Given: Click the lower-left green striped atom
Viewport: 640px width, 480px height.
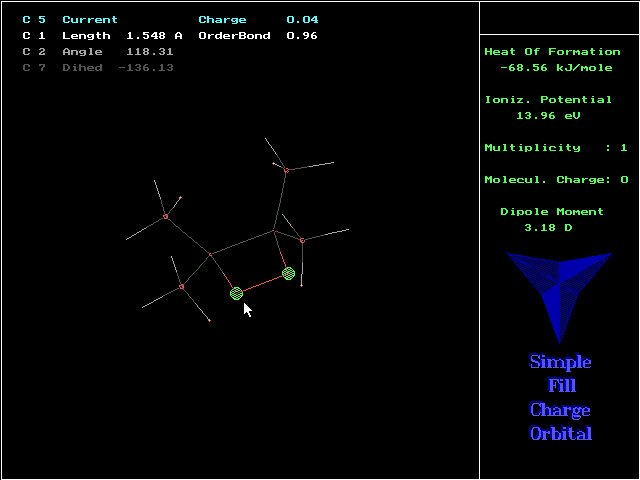Looking at the screenshot, I should coord(237,293).
